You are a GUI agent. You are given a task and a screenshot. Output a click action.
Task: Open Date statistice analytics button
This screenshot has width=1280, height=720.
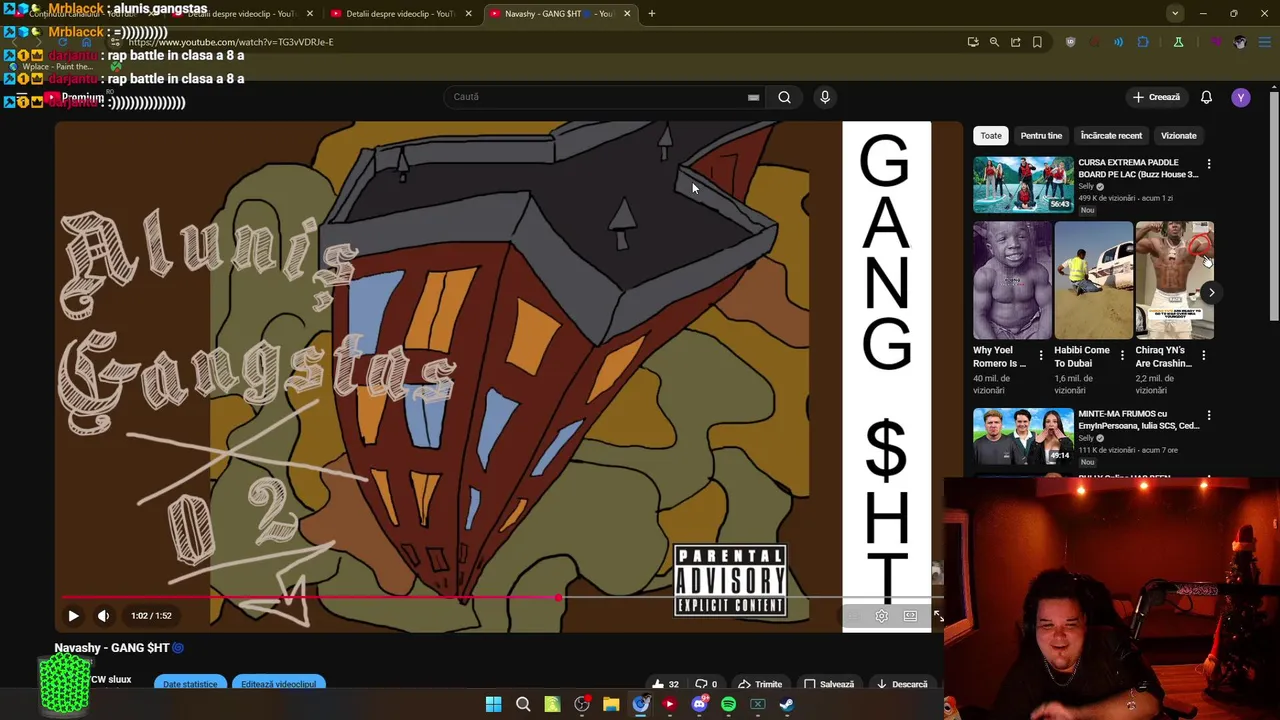click(x=190, y=684)
